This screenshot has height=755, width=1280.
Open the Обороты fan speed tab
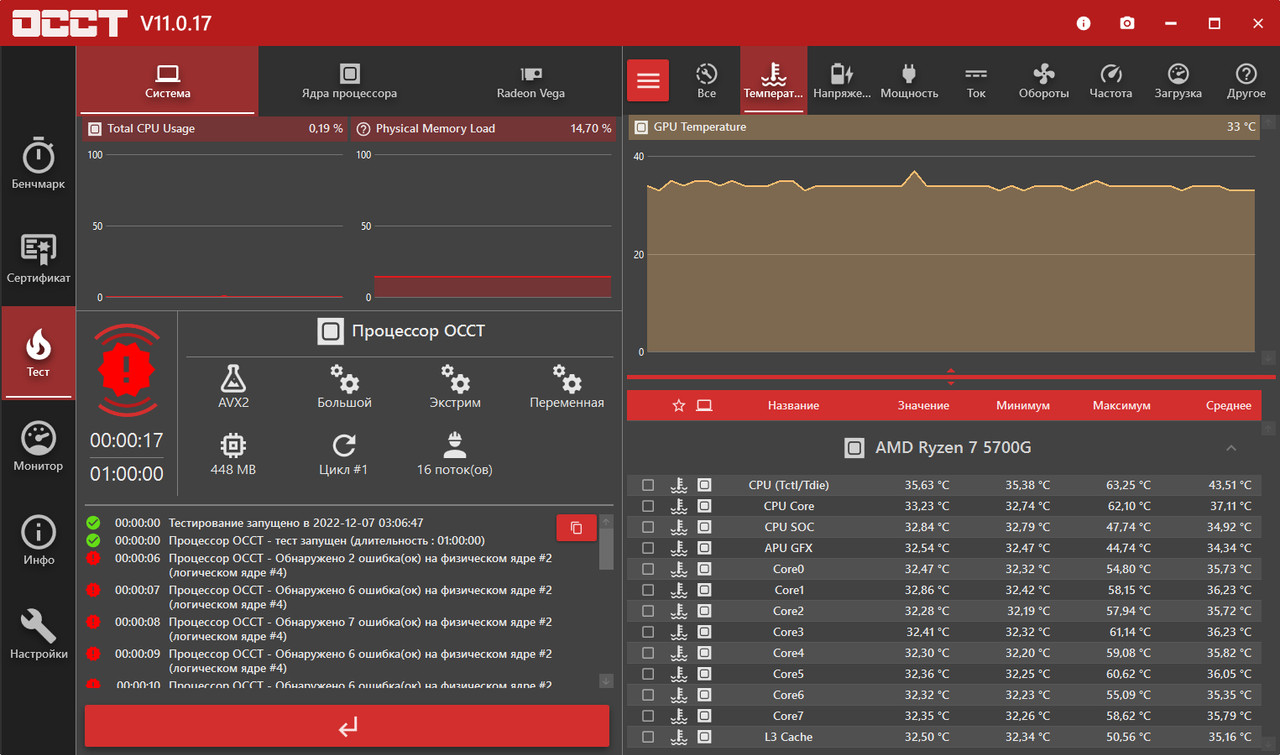pos(1044,80)
